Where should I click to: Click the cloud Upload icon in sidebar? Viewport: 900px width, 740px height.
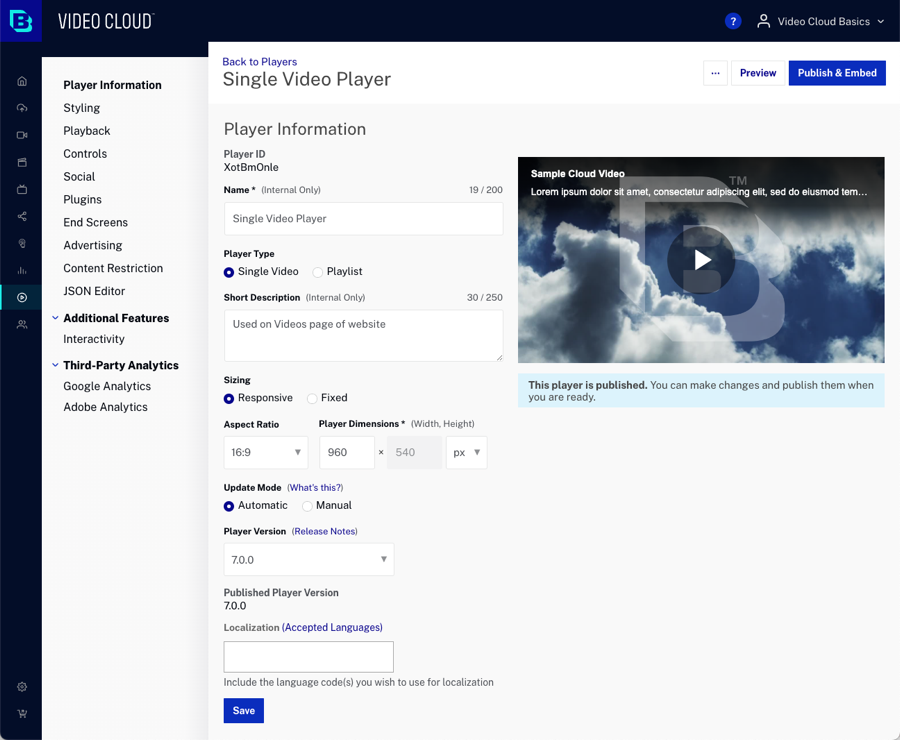22,108
